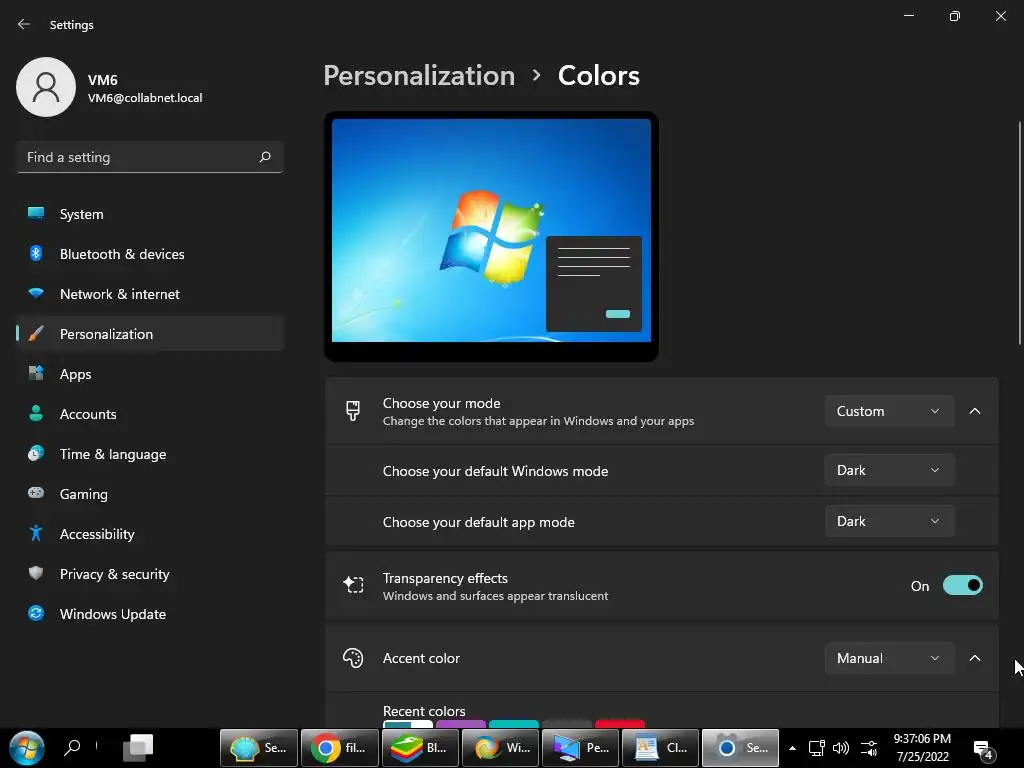
Task: Switch to the document editor taskbar window
Action: (x=660, y=748)
